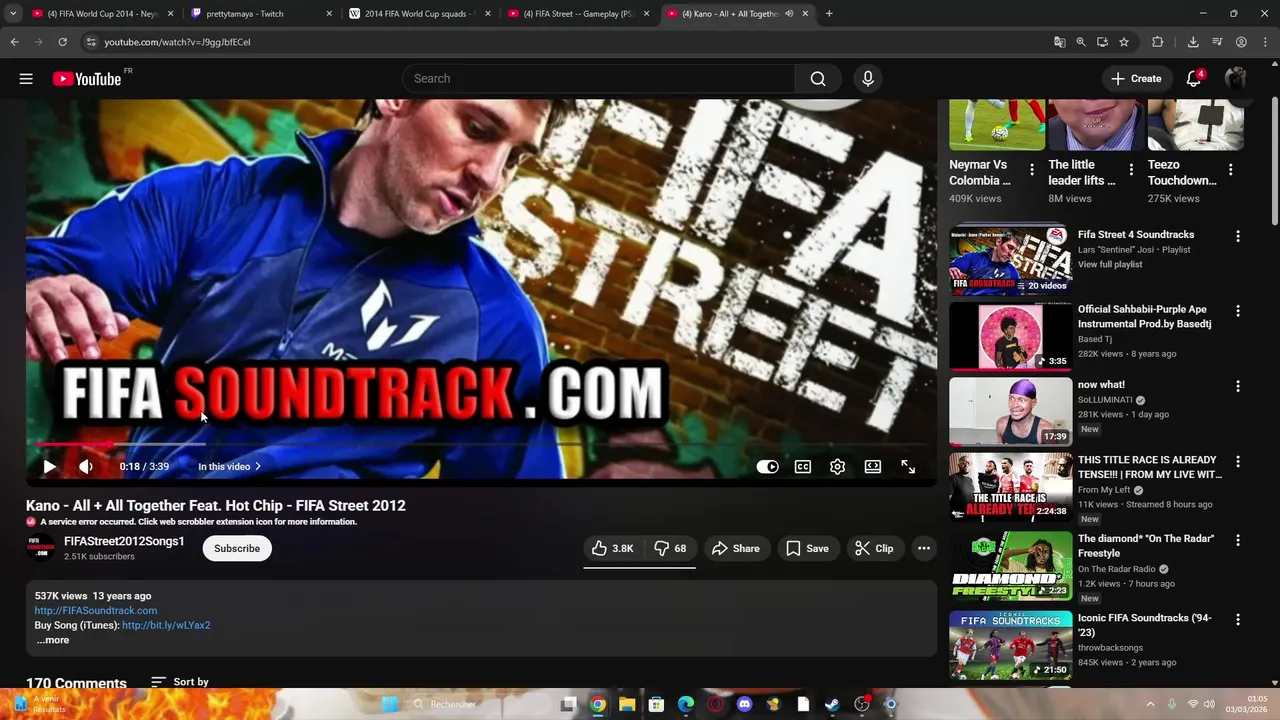Screen dimensions: 1280x720
Task: Open the Chrome three-dot menu
Action: coord(1265,42)
